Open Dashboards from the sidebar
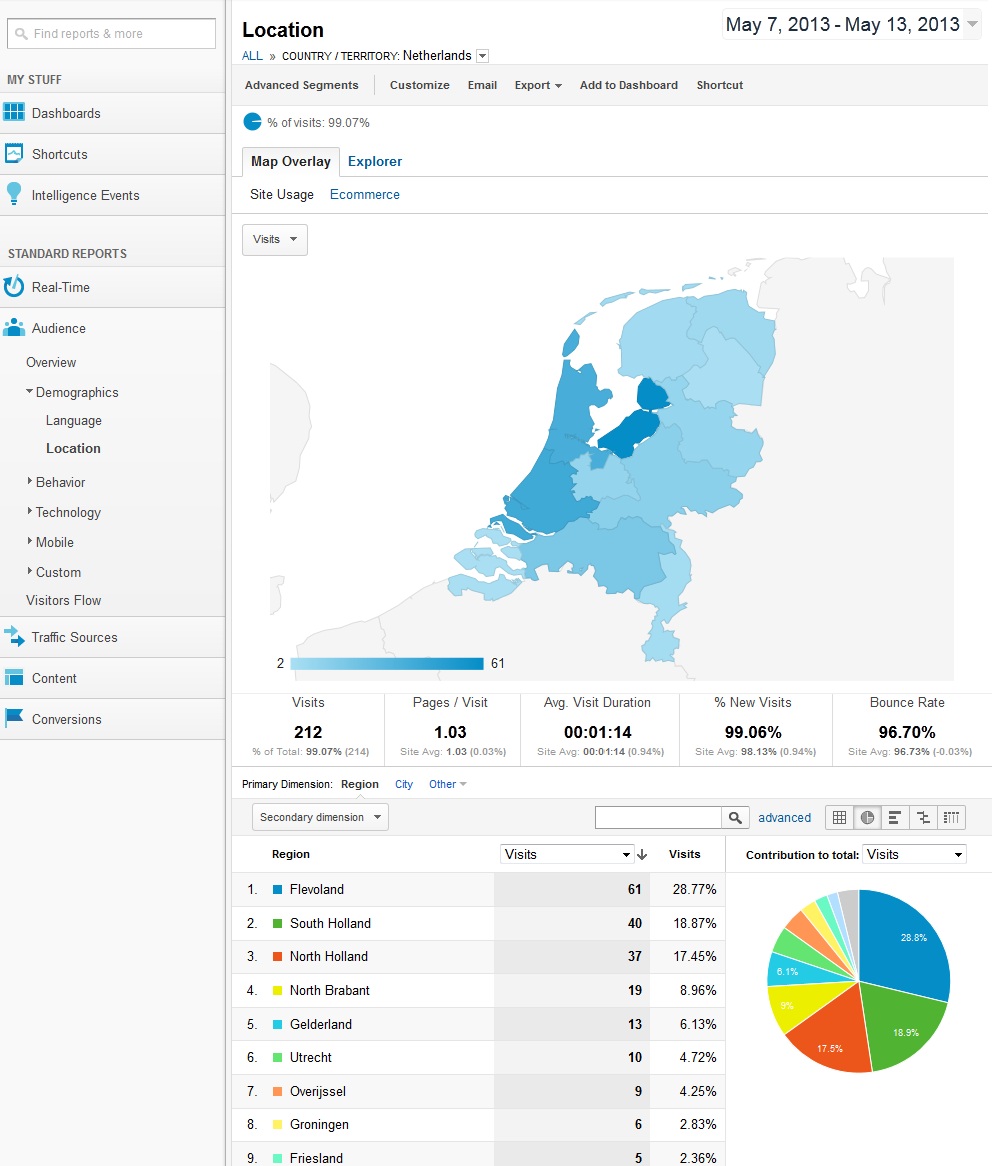 [x=66, y=113]
